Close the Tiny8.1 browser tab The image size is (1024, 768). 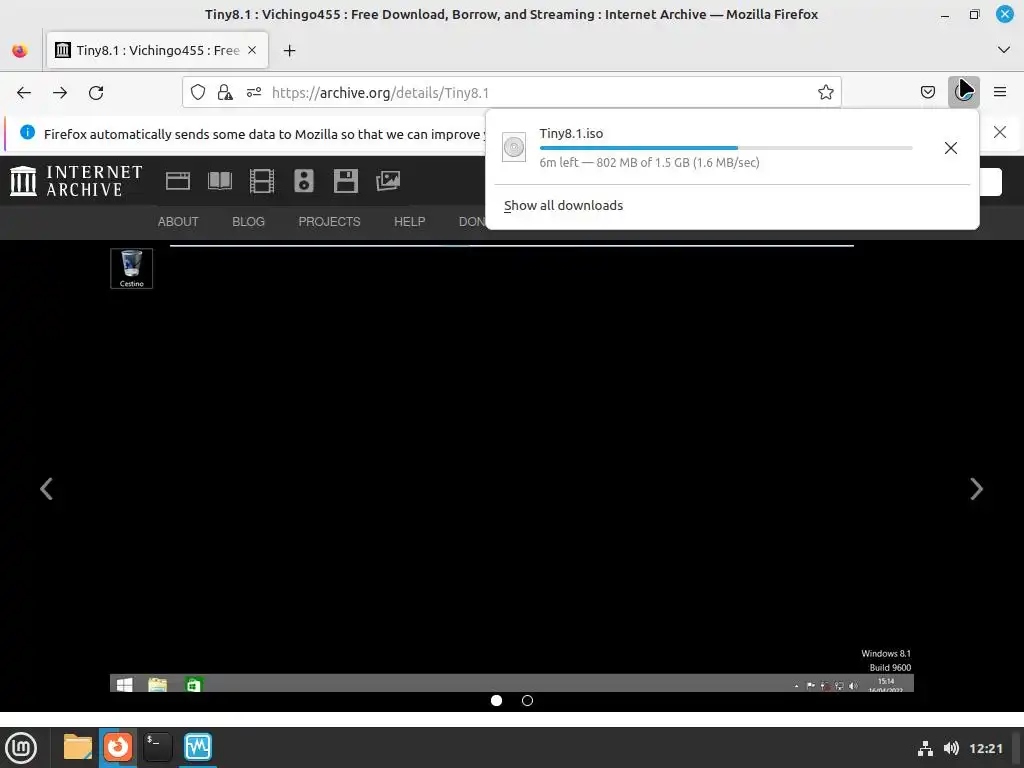pyautogui.click(x=252, y=50)
